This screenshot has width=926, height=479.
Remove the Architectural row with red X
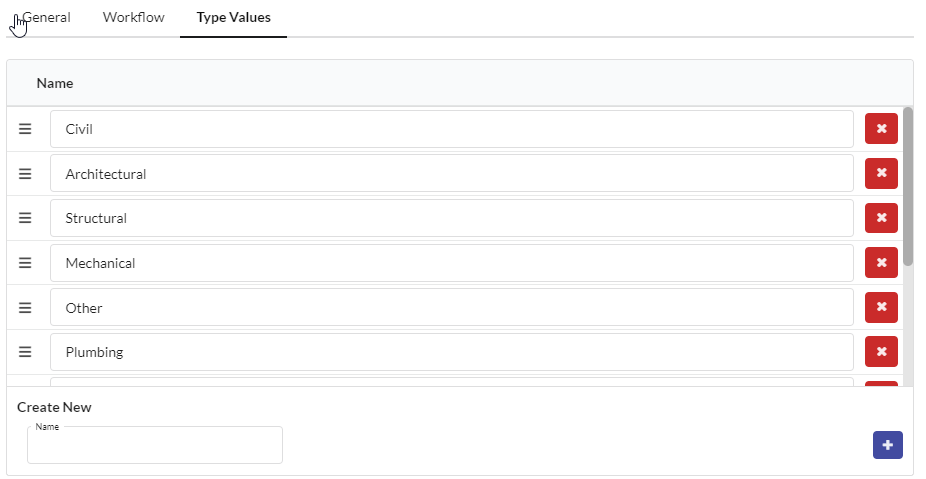[x=881, y=173]
